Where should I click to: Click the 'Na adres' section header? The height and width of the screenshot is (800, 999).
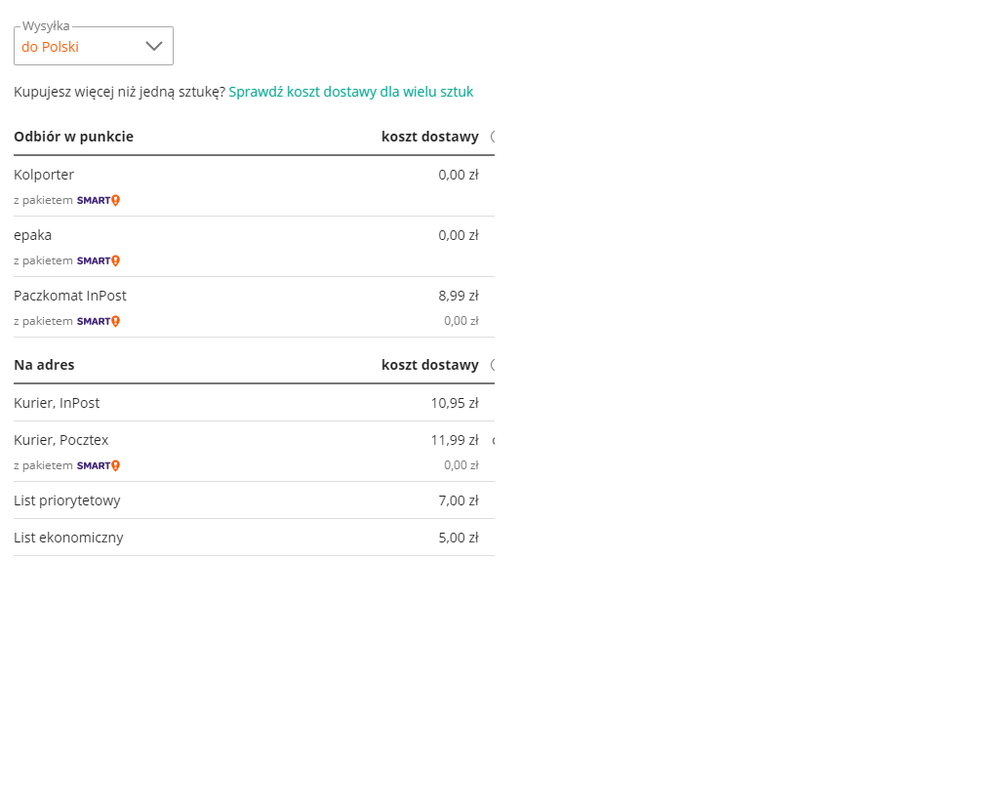(44, 365)
